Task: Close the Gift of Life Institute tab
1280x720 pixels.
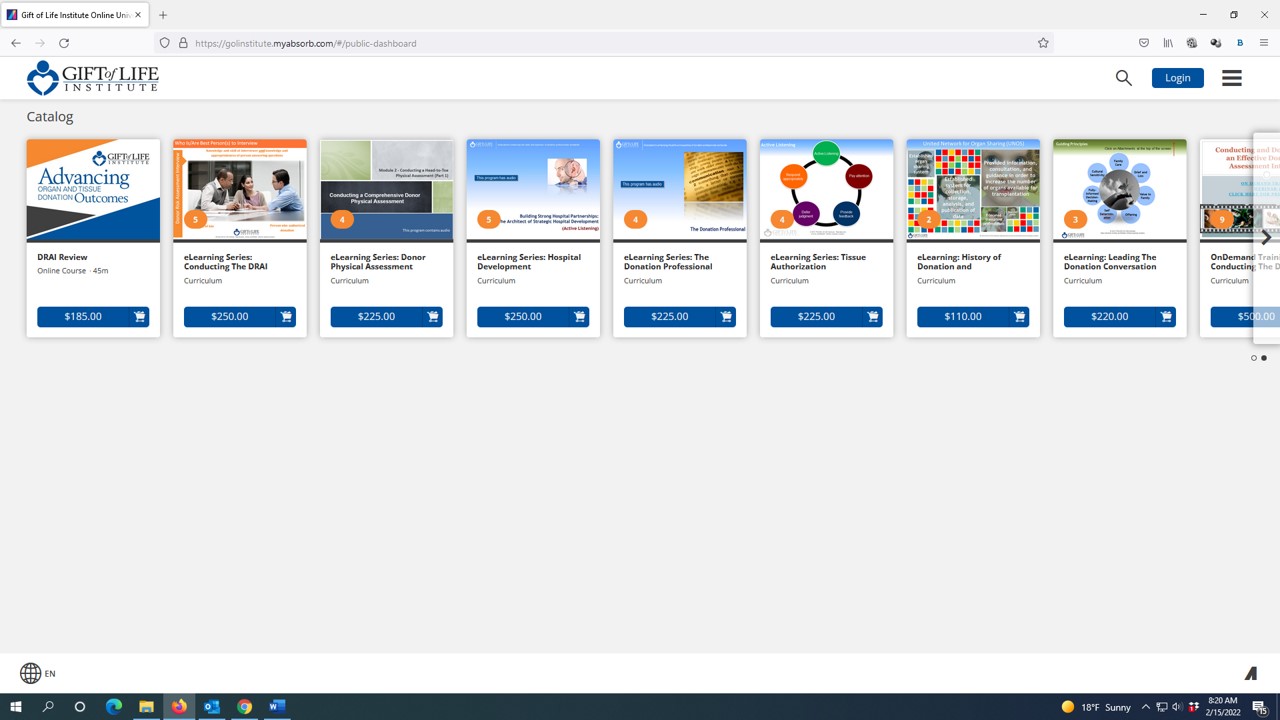Action: click(138, 15)
